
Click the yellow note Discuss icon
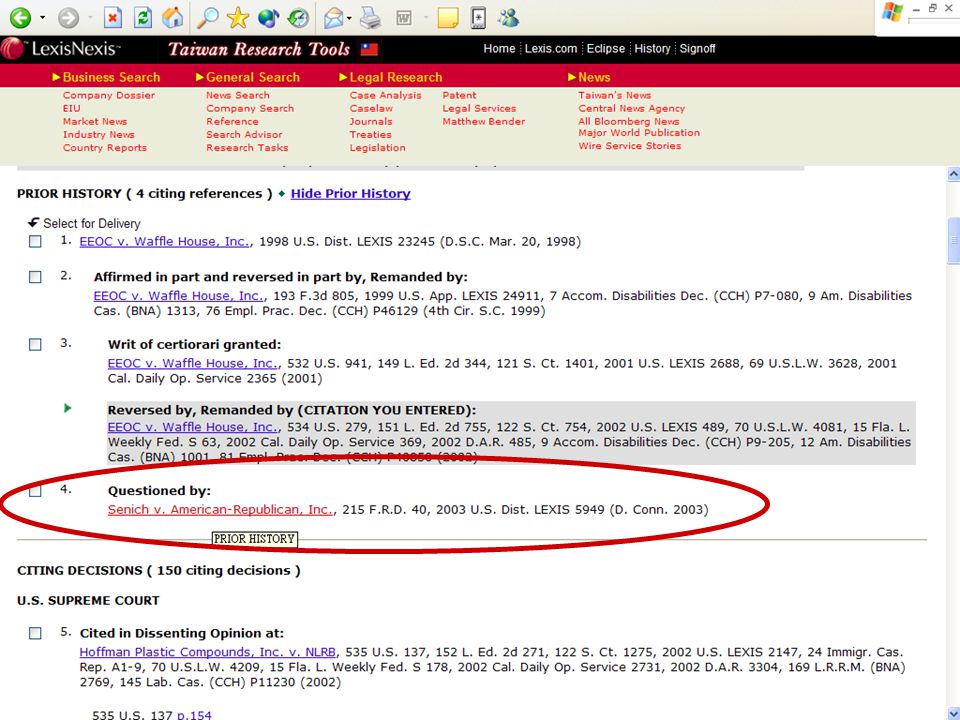point(448,18)
